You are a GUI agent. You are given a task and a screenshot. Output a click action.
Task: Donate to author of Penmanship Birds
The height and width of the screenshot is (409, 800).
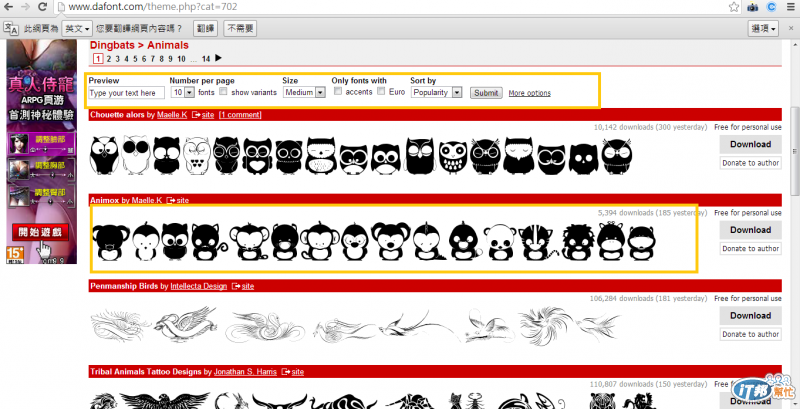click(751, 335)
